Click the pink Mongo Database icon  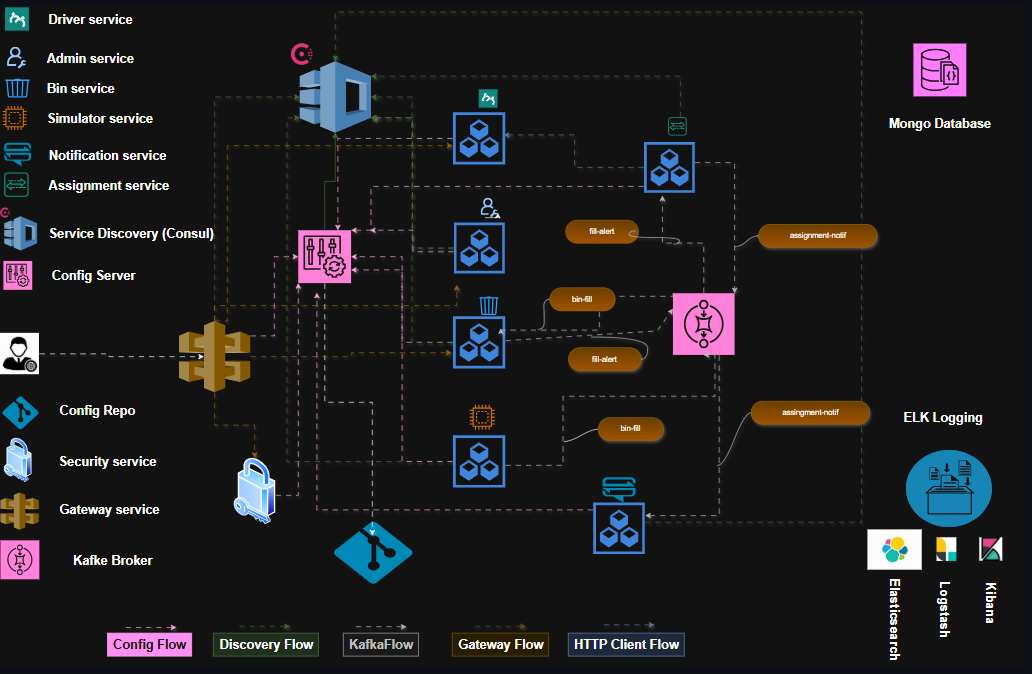pyautogui.click(x=939, y=70)
